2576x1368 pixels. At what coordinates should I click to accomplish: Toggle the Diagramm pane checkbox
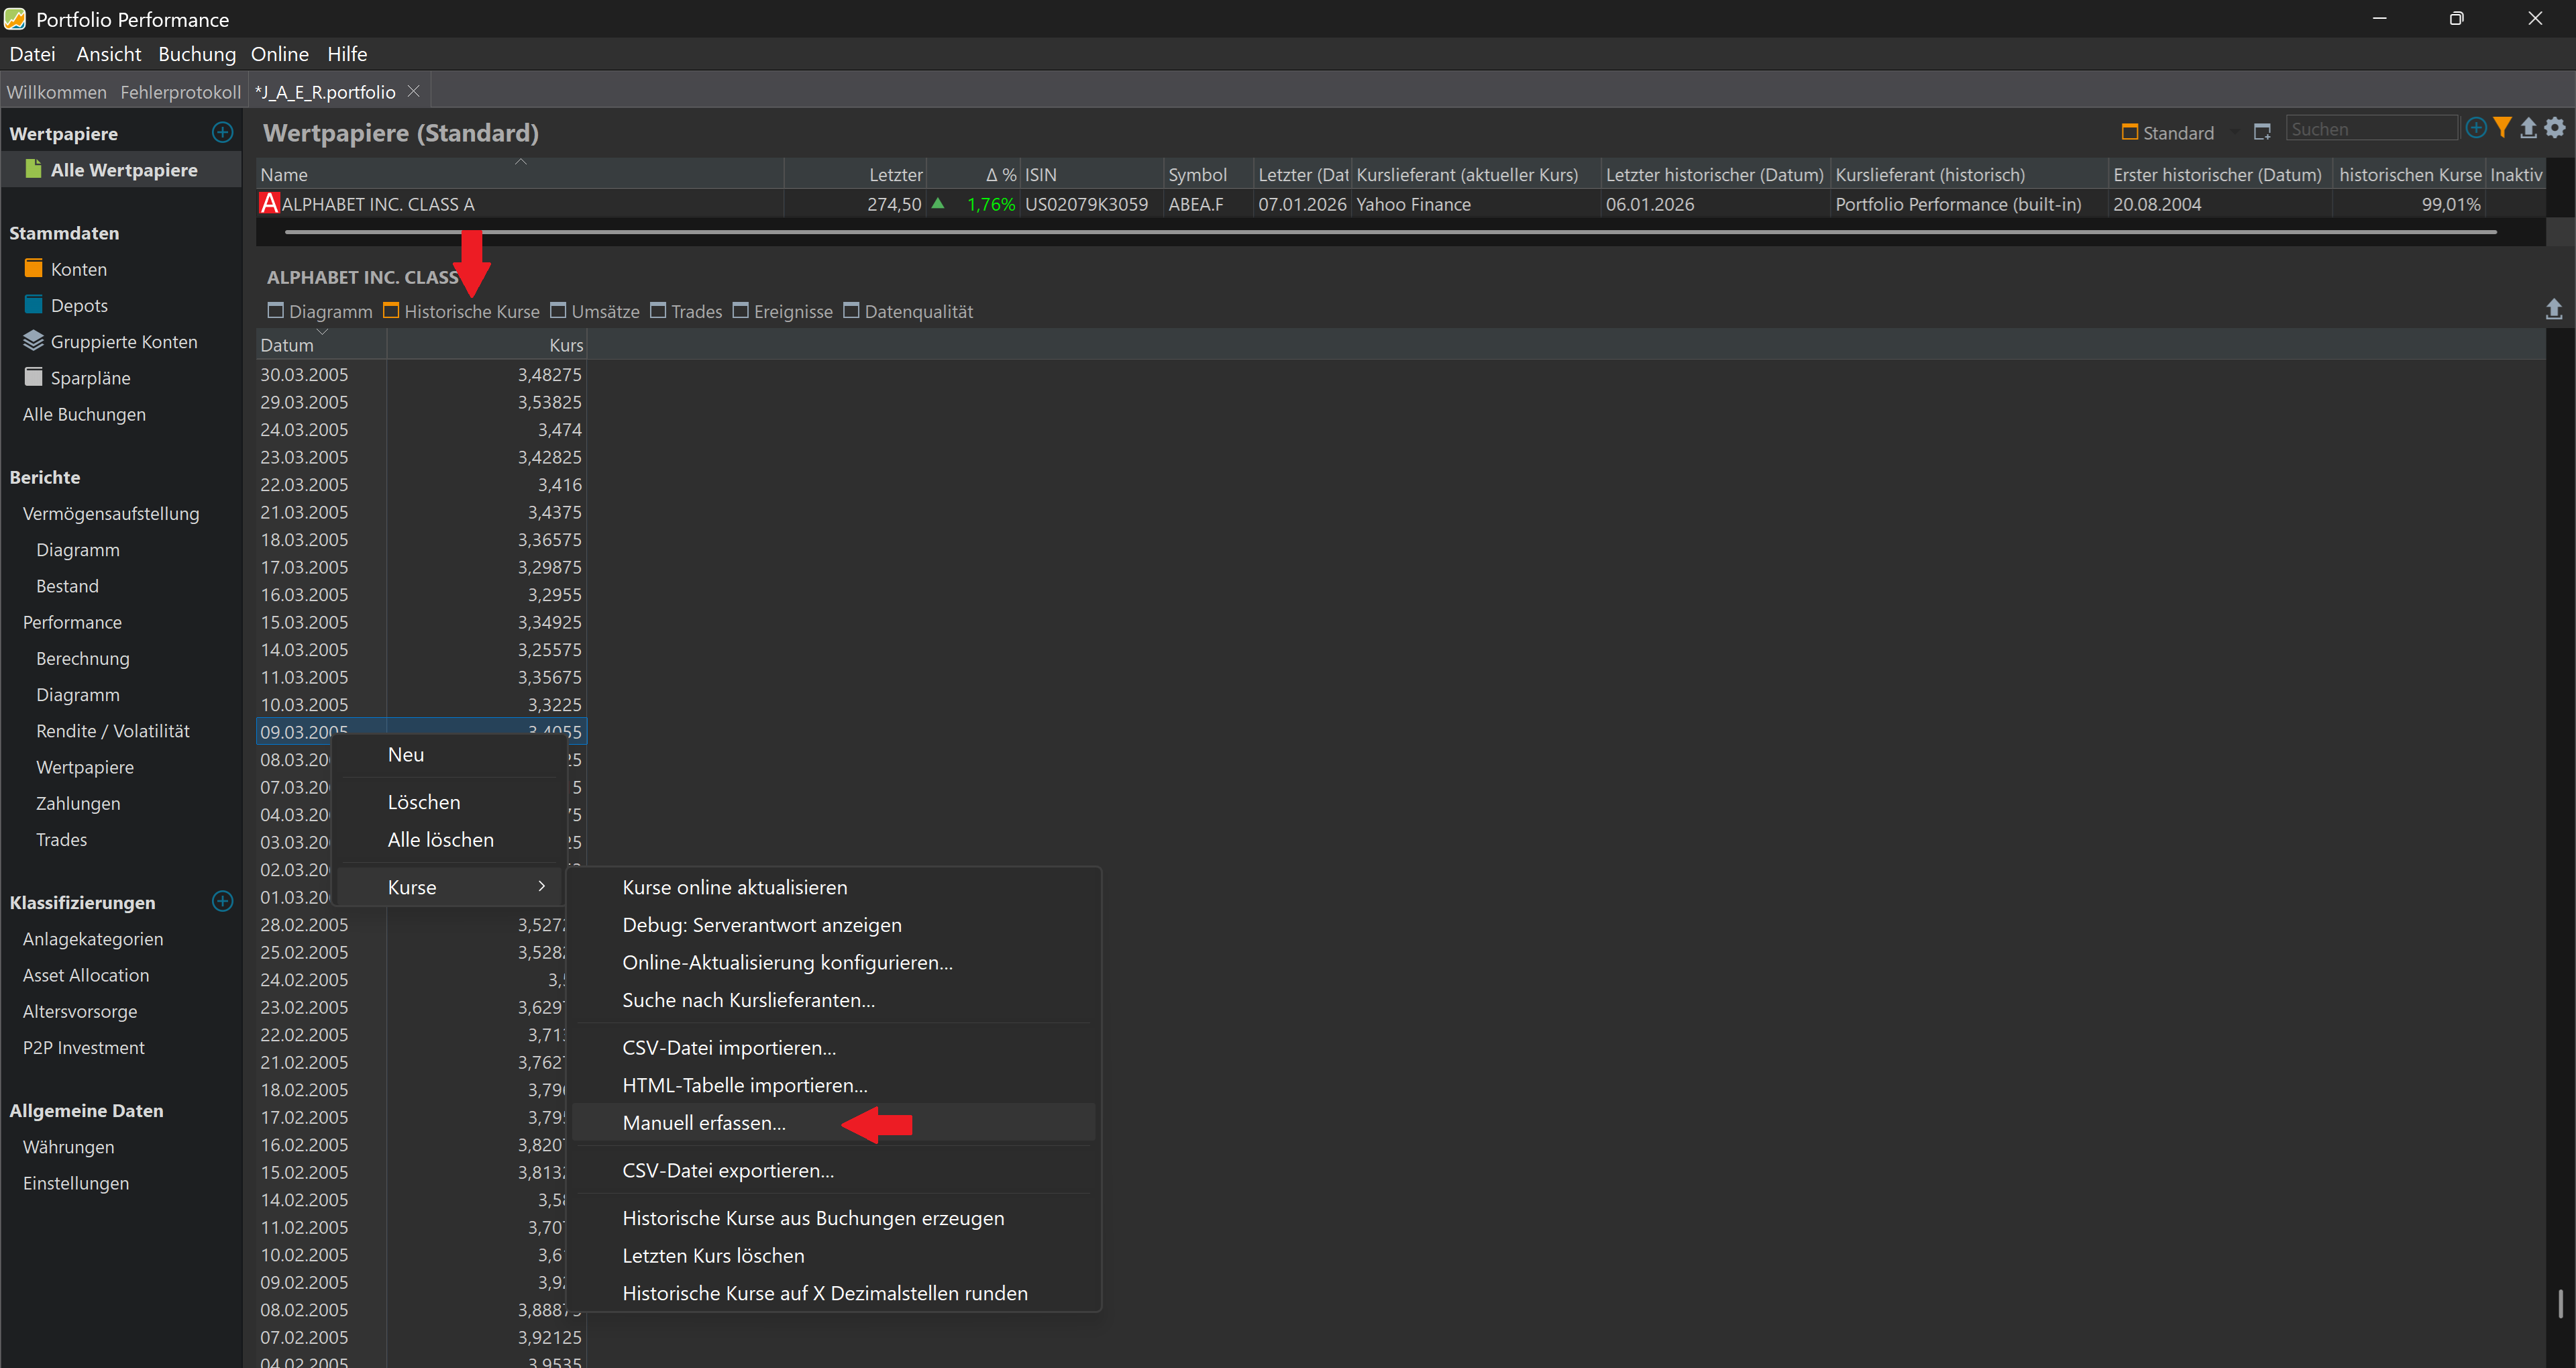276,311
